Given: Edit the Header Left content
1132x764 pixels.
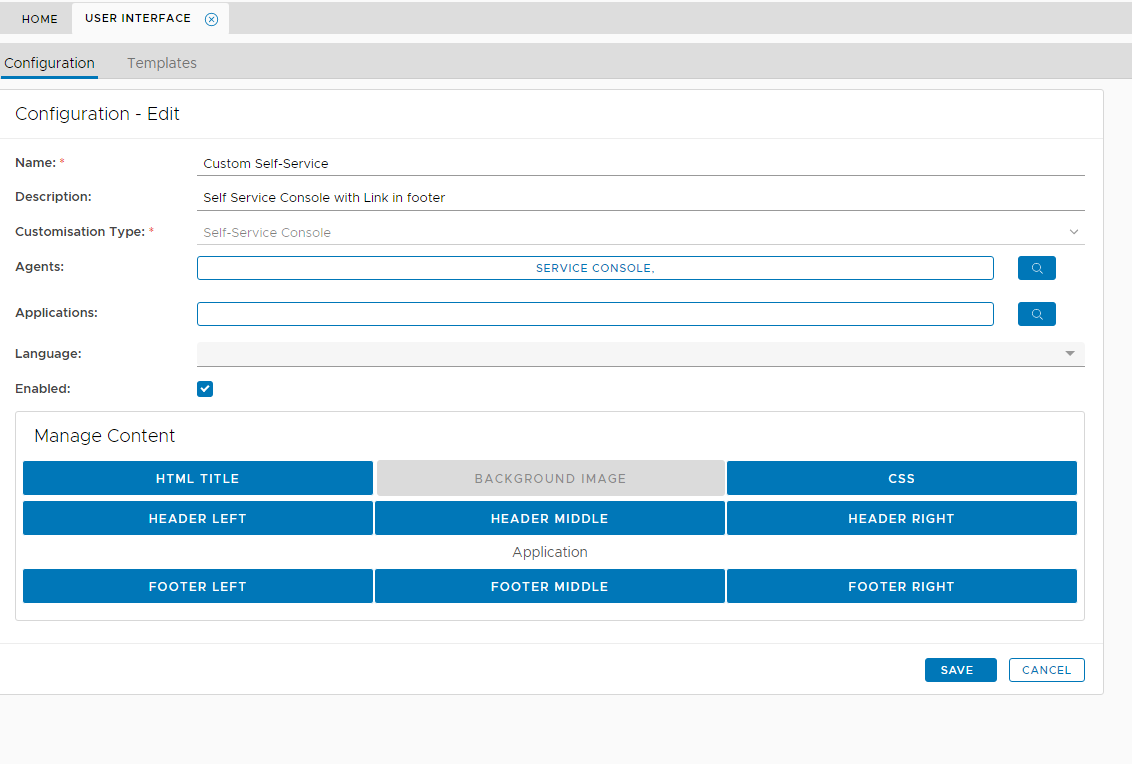Looking at the screenshot, I should (198, 518).
